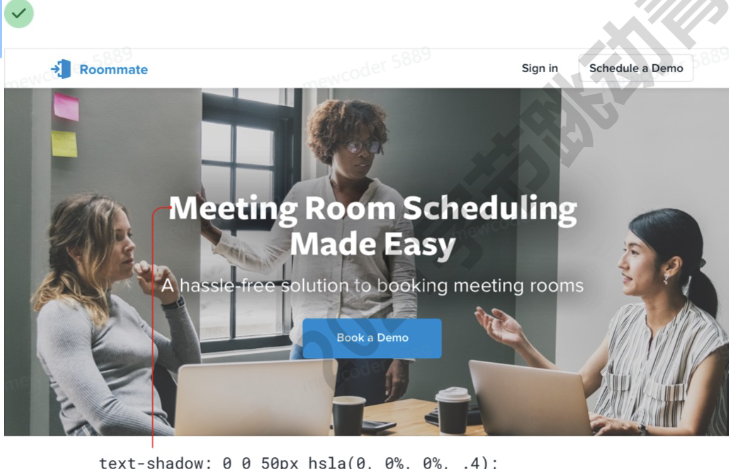Viewport: 729px width, 469px height.
Task: Click the Schedule a Demo button
Action: tap(636, 68)
